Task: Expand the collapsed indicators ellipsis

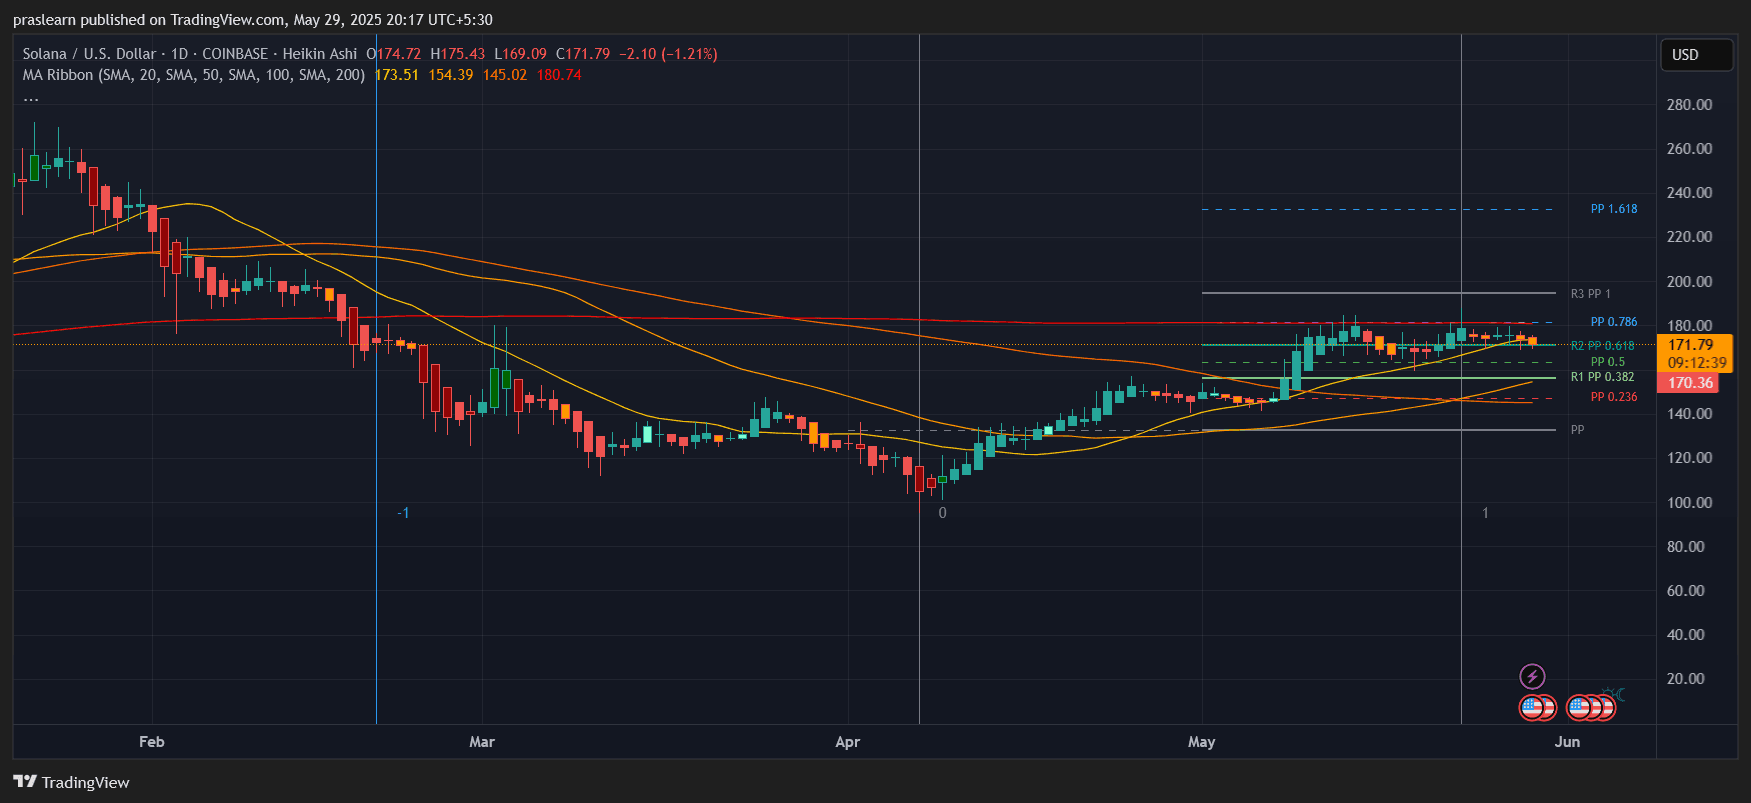Action: click(x=31, y=97)
